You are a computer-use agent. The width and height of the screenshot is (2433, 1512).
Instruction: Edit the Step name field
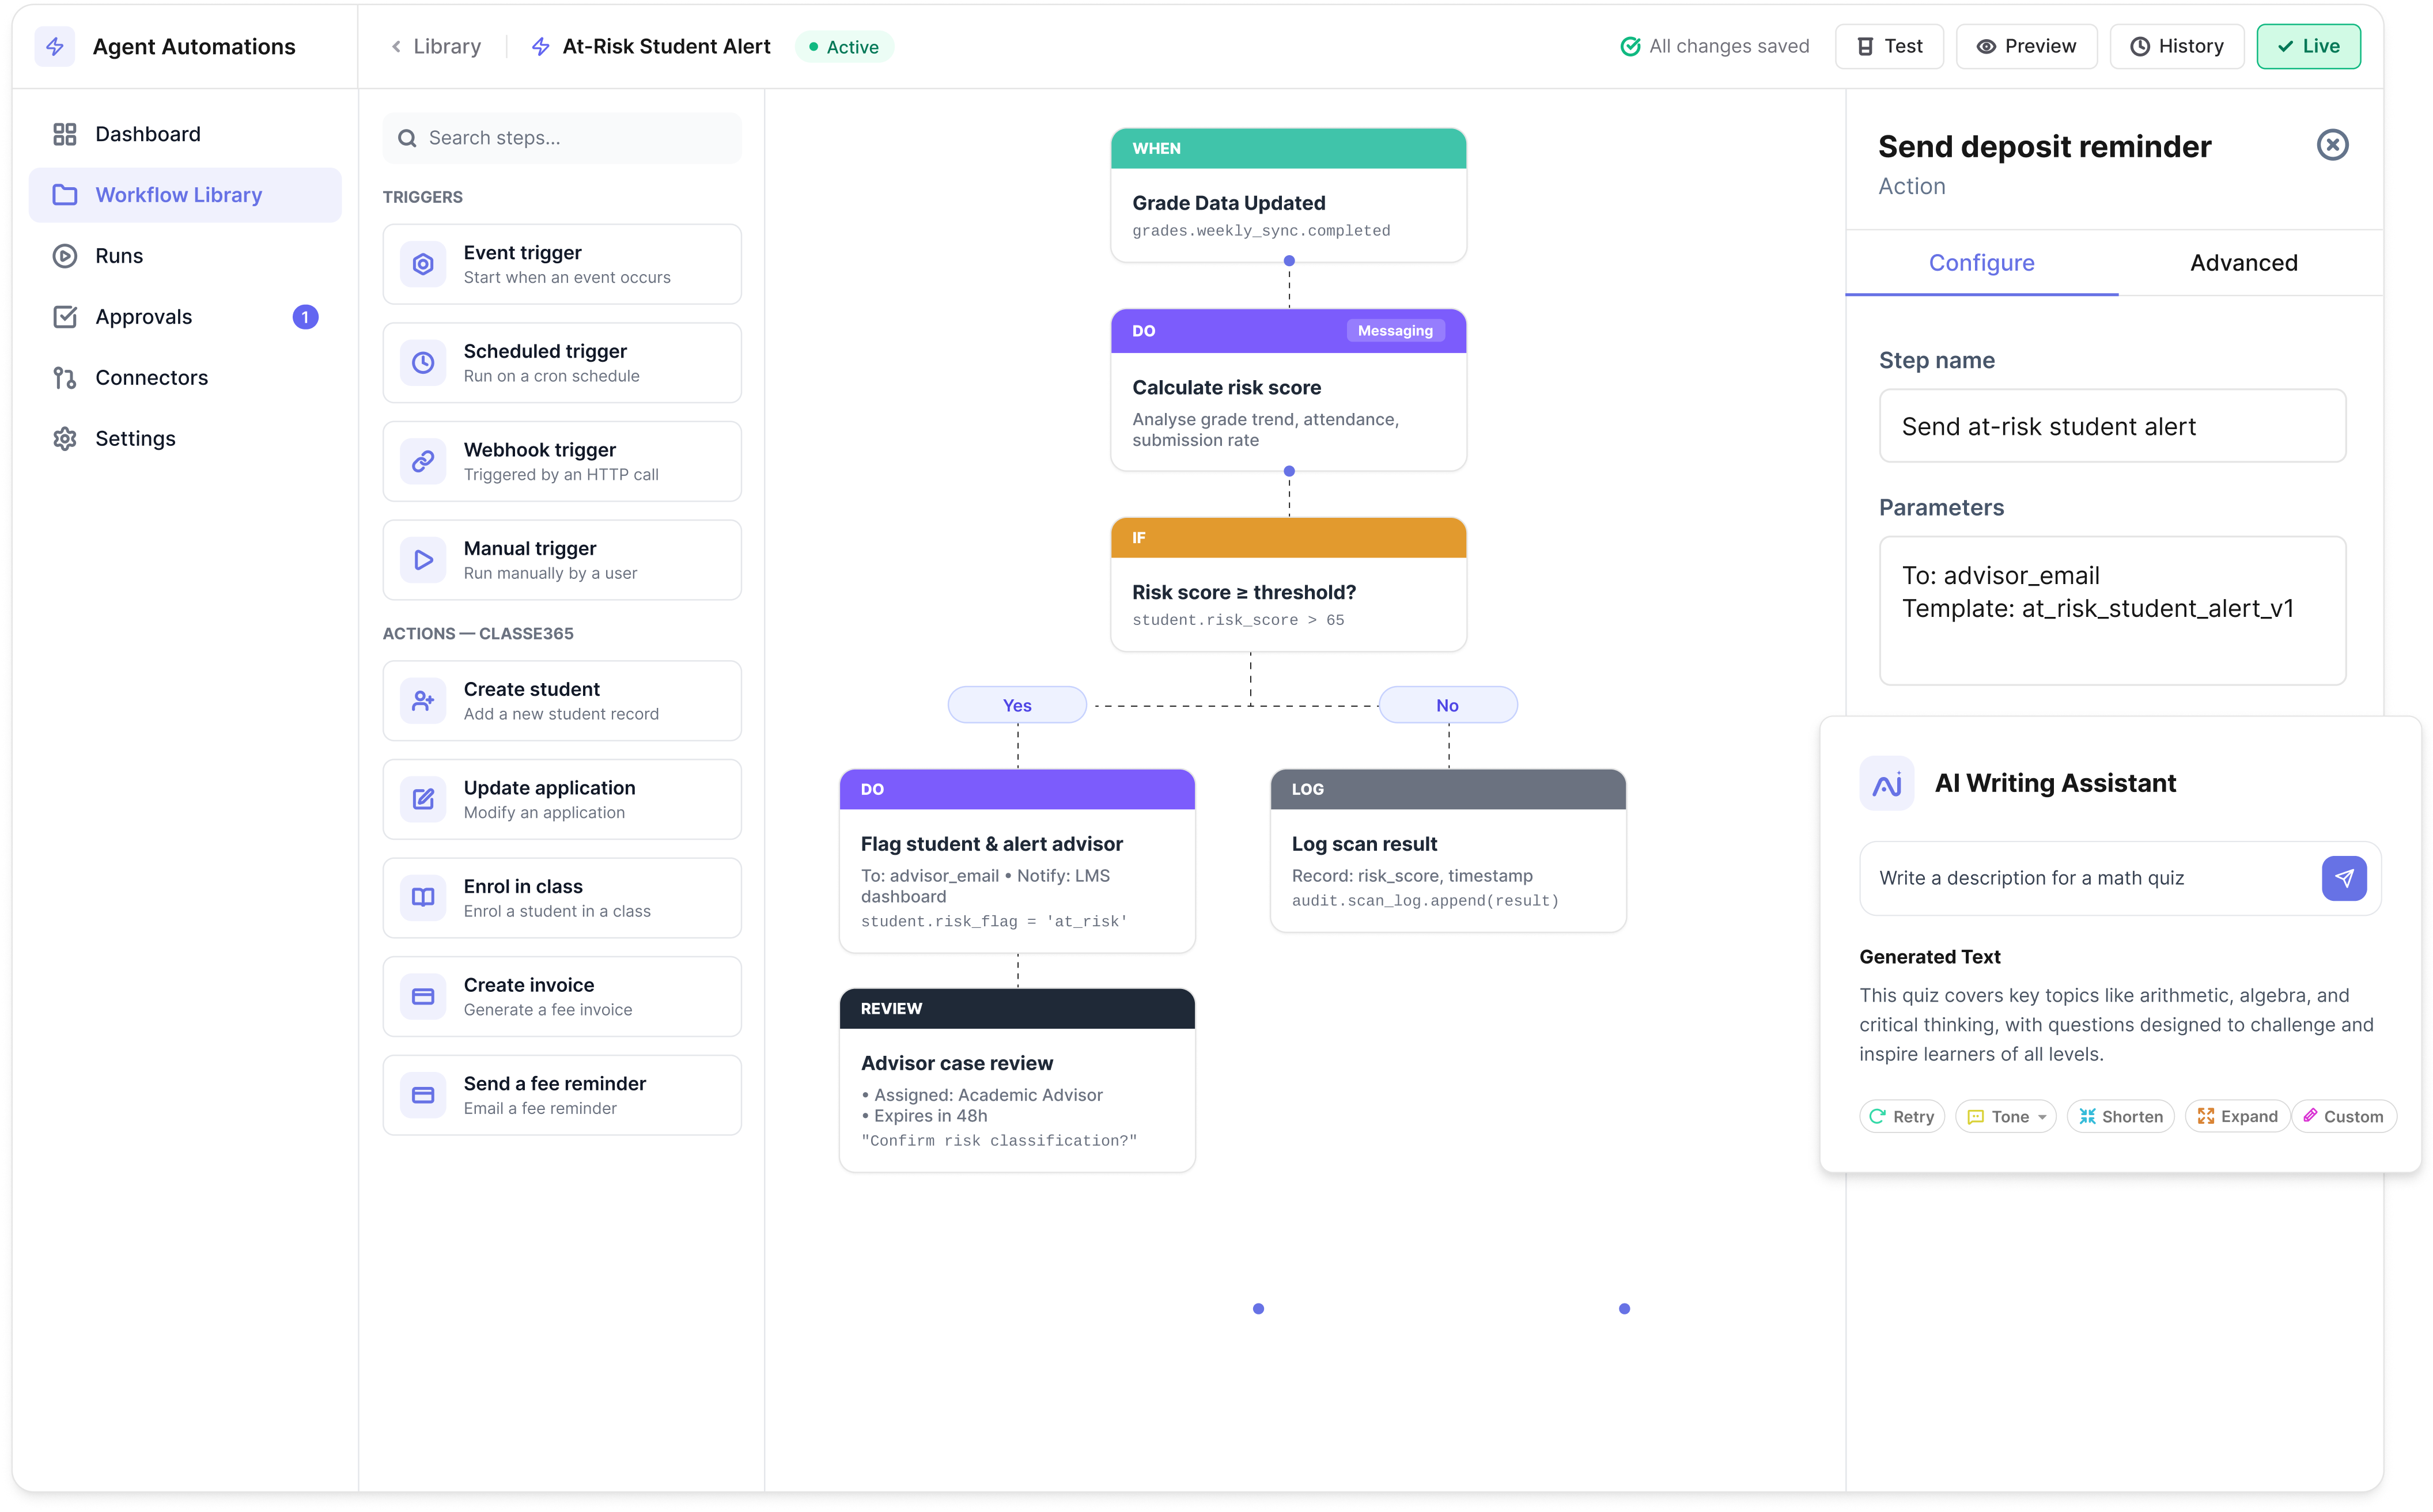click(2112, 426)
